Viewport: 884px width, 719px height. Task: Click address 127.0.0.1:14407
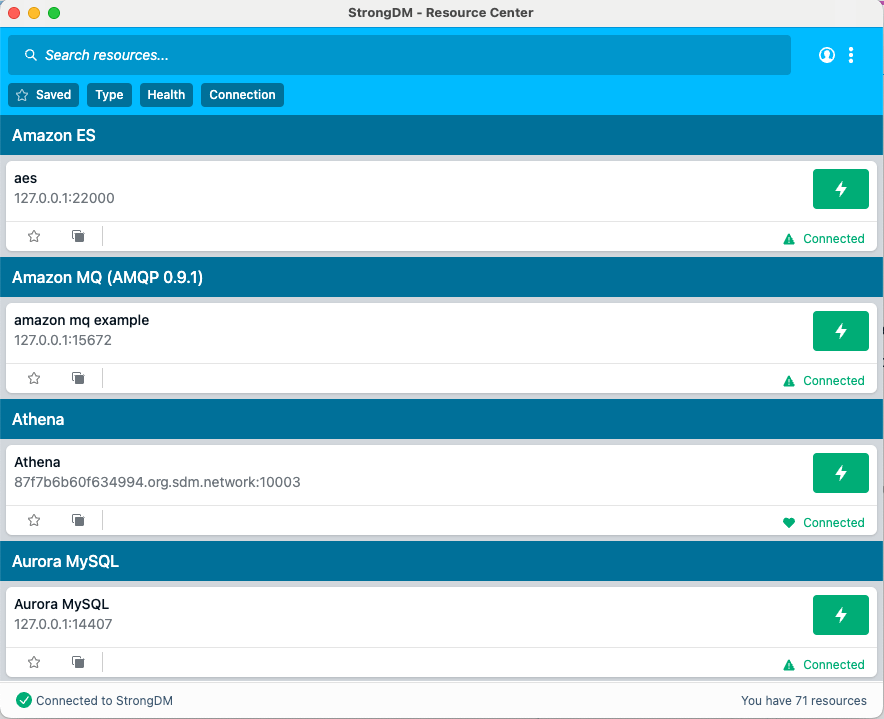click(x=63, y=625)
